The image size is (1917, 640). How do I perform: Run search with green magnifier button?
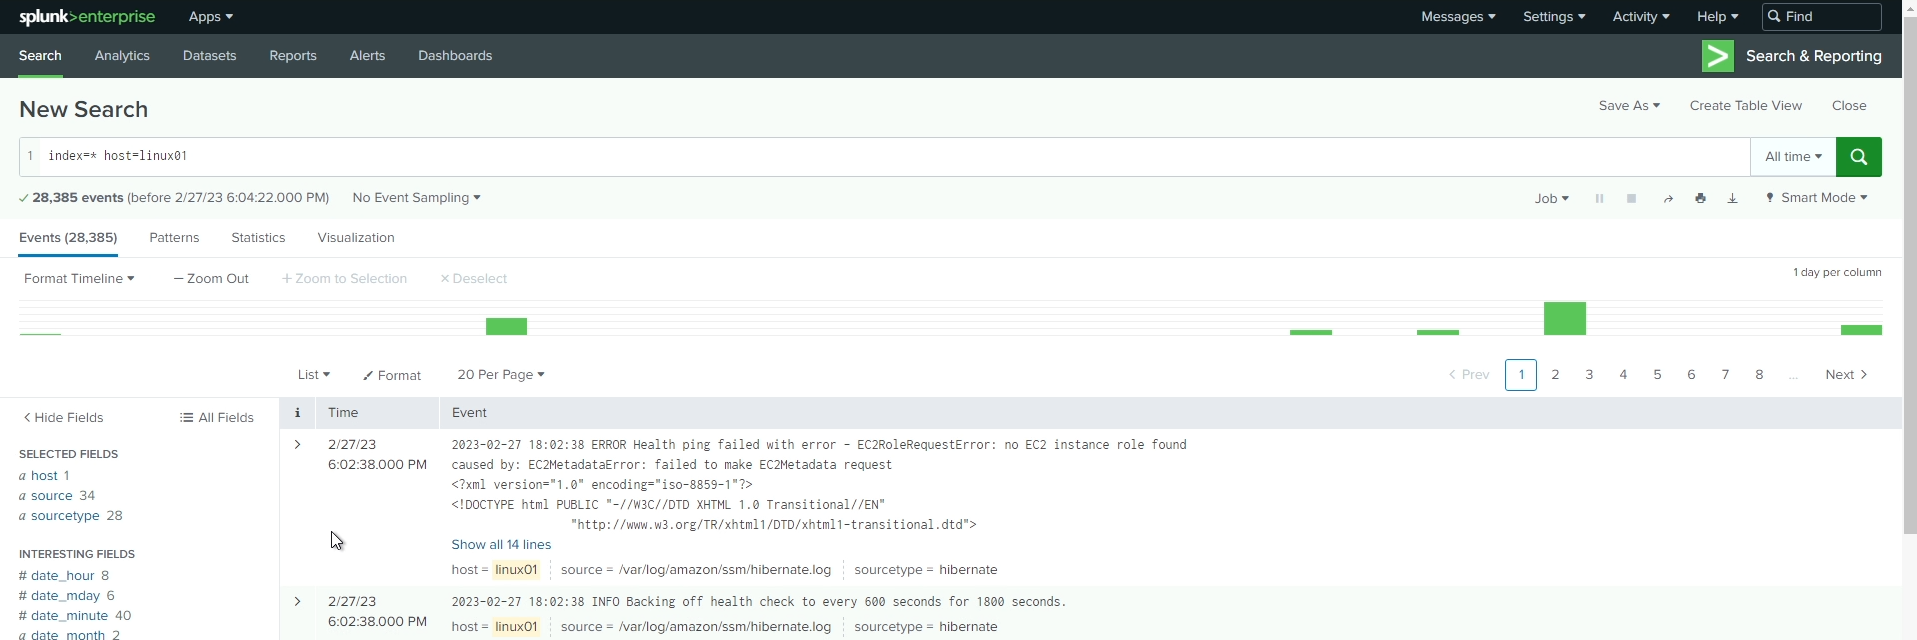tap(1858, 157)
